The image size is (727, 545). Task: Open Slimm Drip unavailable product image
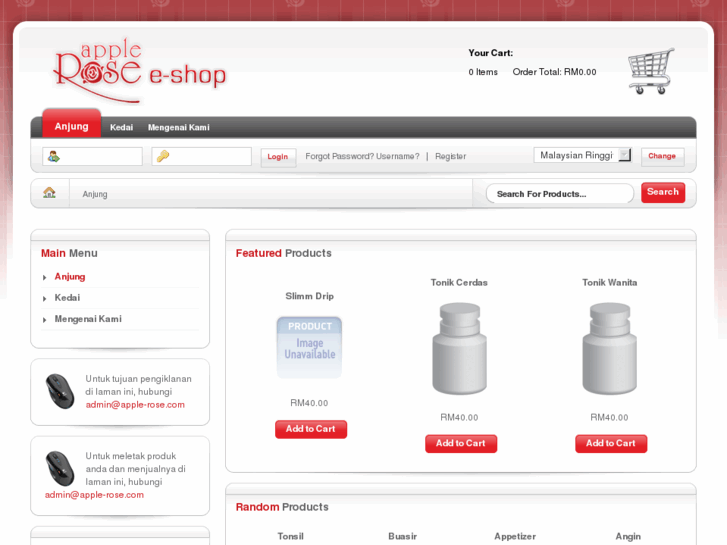coord(309,347)
